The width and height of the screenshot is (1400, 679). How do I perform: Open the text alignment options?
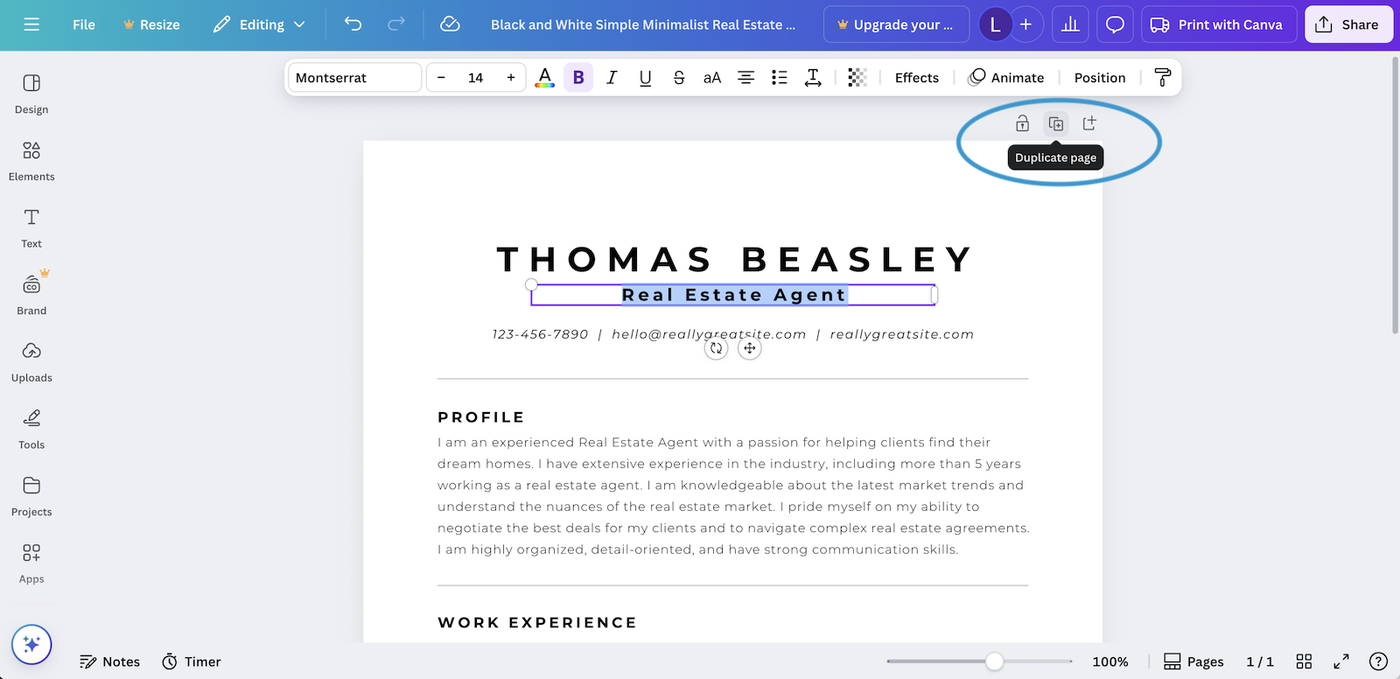pyautogui.click(x=745, y=76)
